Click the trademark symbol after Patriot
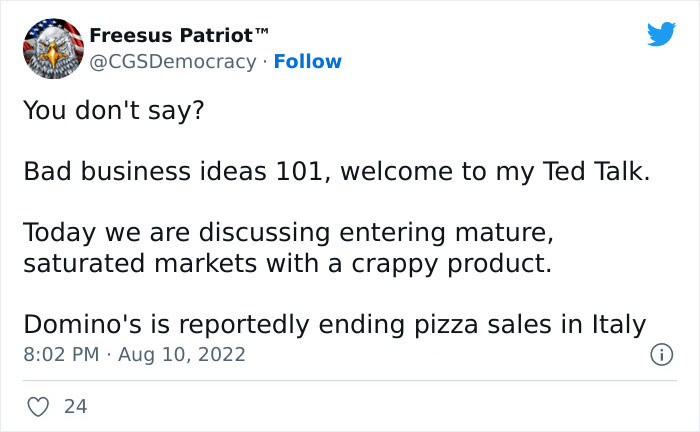This screenshot has width=700, height=432. [262, 32]
